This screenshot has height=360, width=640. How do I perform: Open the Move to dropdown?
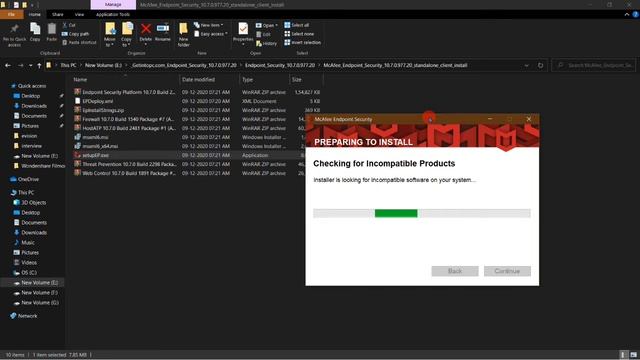point(110,35)
